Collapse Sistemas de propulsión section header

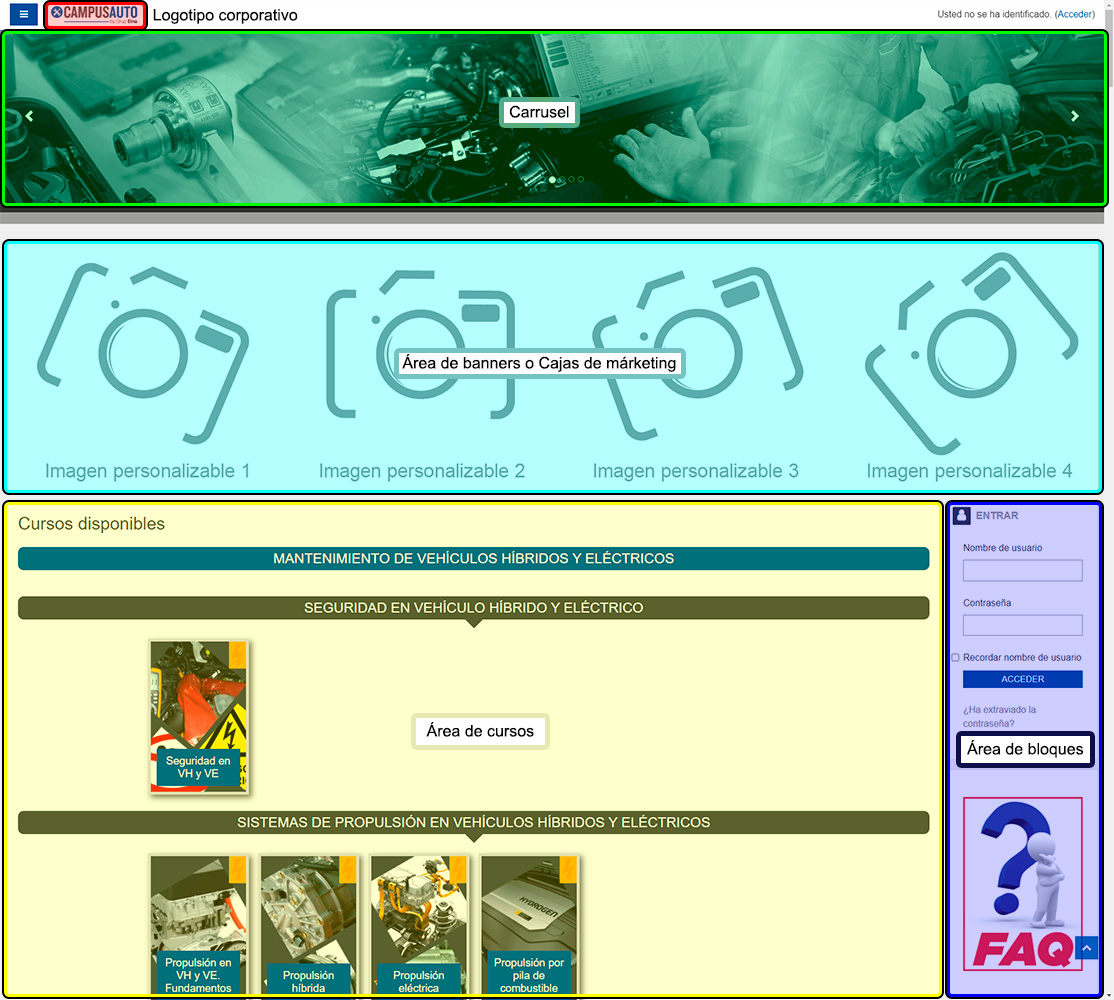click(473, 823)
